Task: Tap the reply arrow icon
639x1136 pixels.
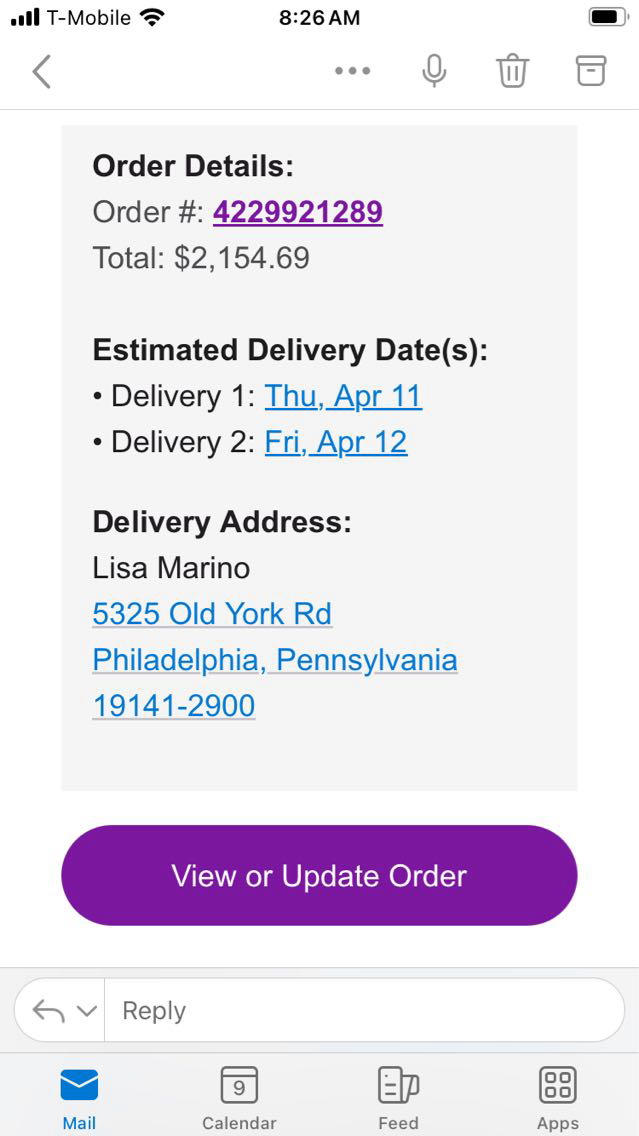Action: point(48,1011)
